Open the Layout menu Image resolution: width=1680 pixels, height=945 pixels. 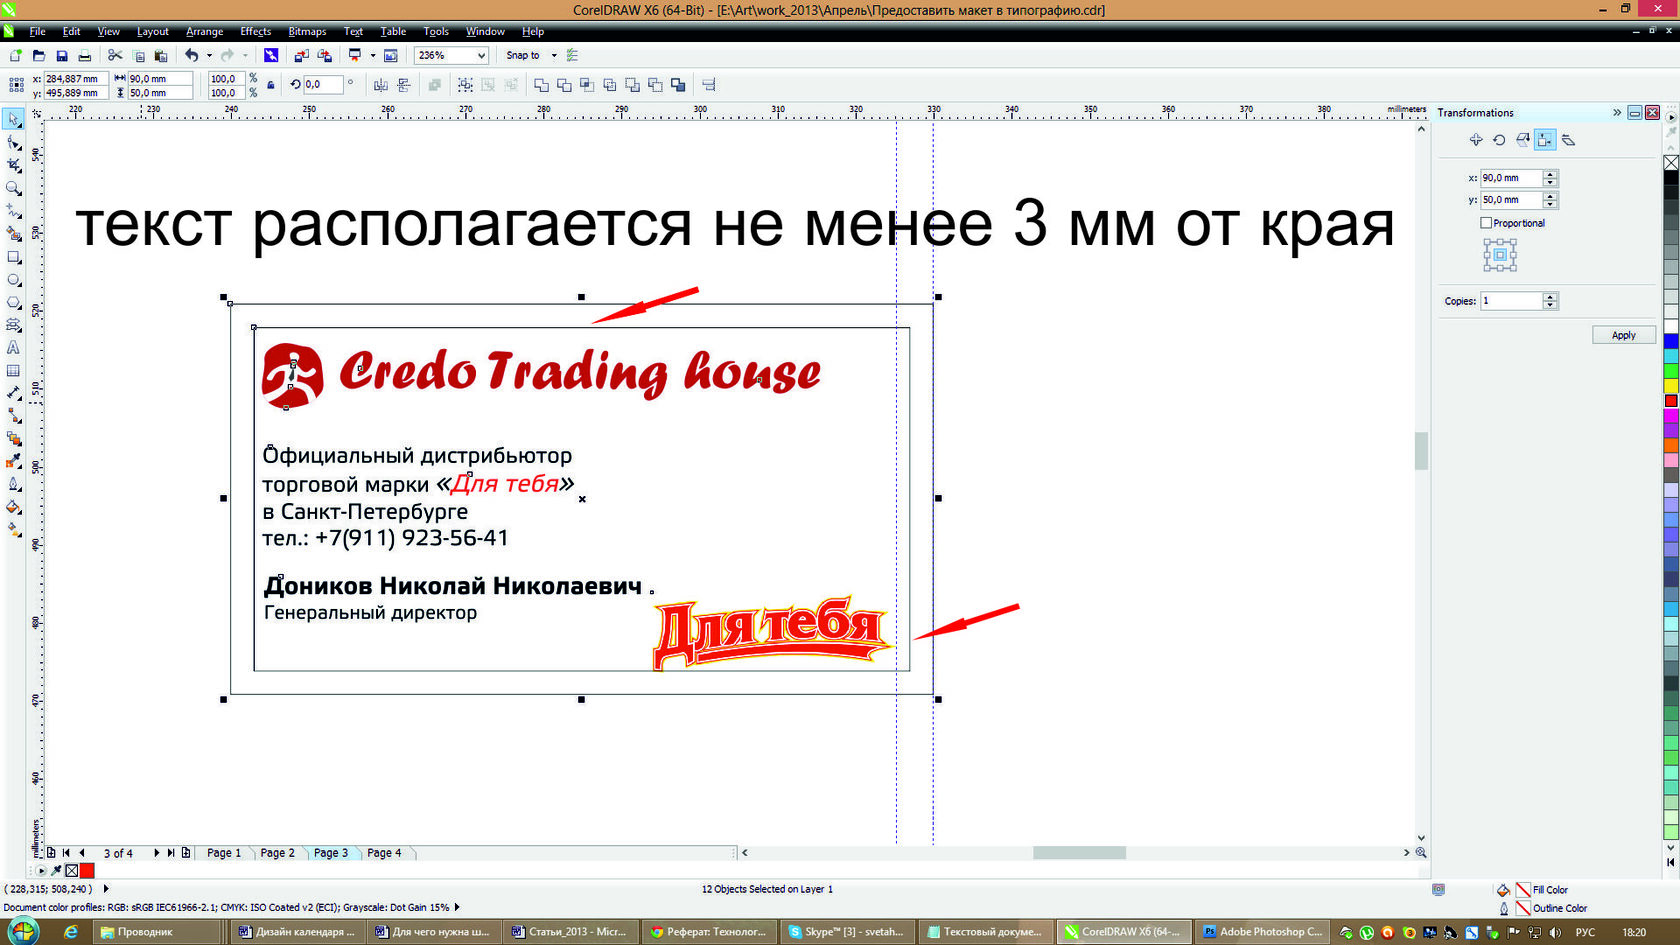tap(153, 32)
